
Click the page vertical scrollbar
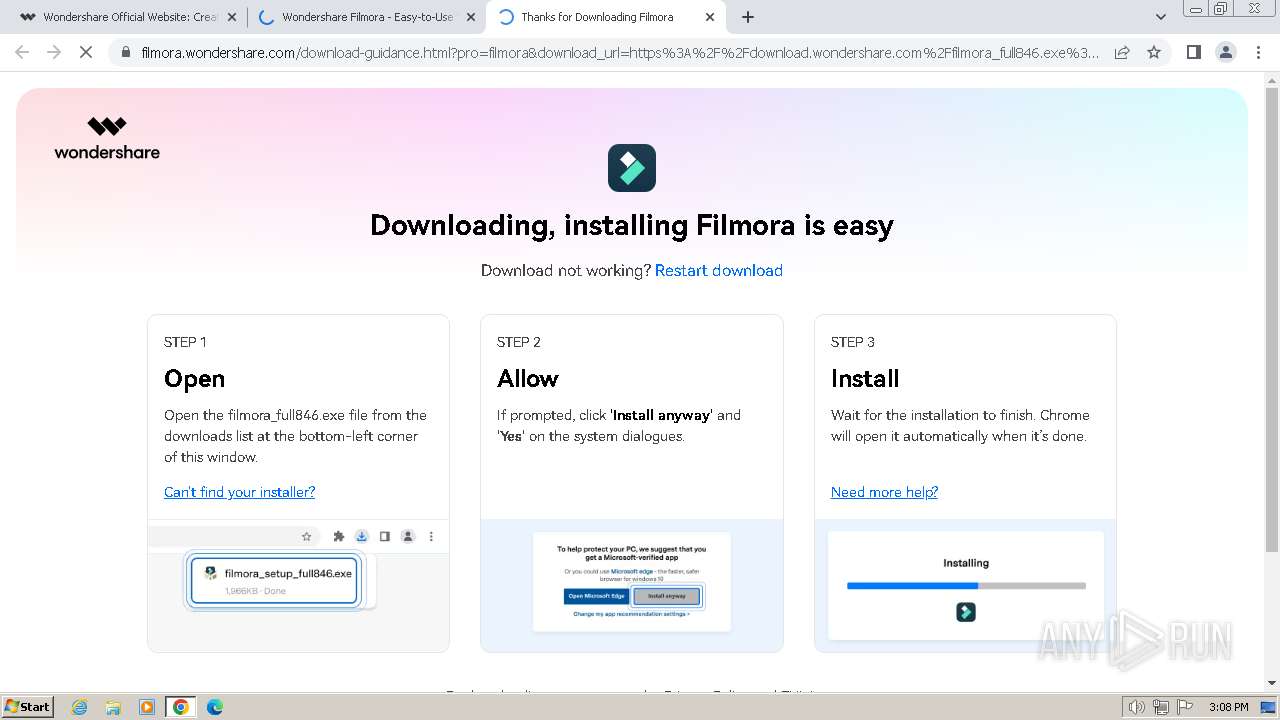click(x=1272, y=320)
